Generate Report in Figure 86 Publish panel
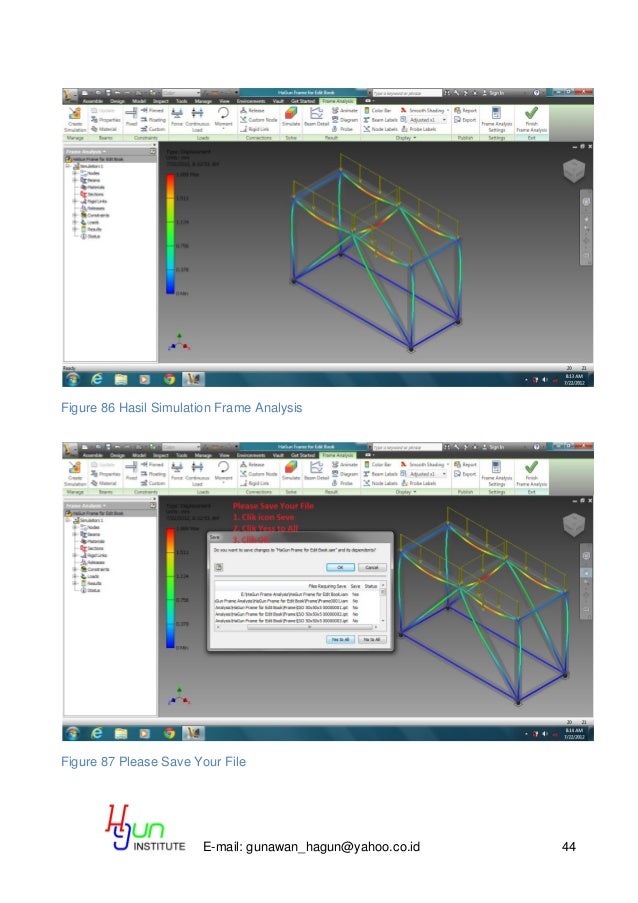The height and width of the screenshot is (903, 638). point(465,110)
